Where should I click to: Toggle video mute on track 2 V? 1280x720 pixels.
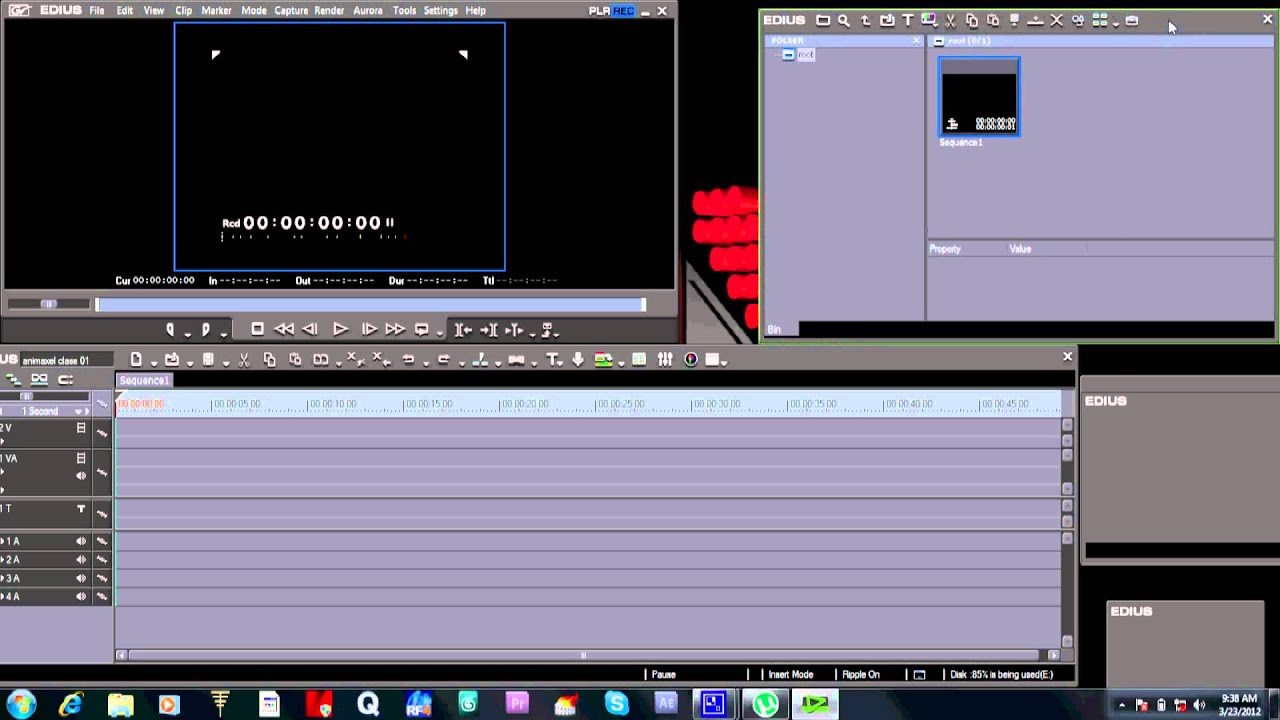(x=81, y=428)
